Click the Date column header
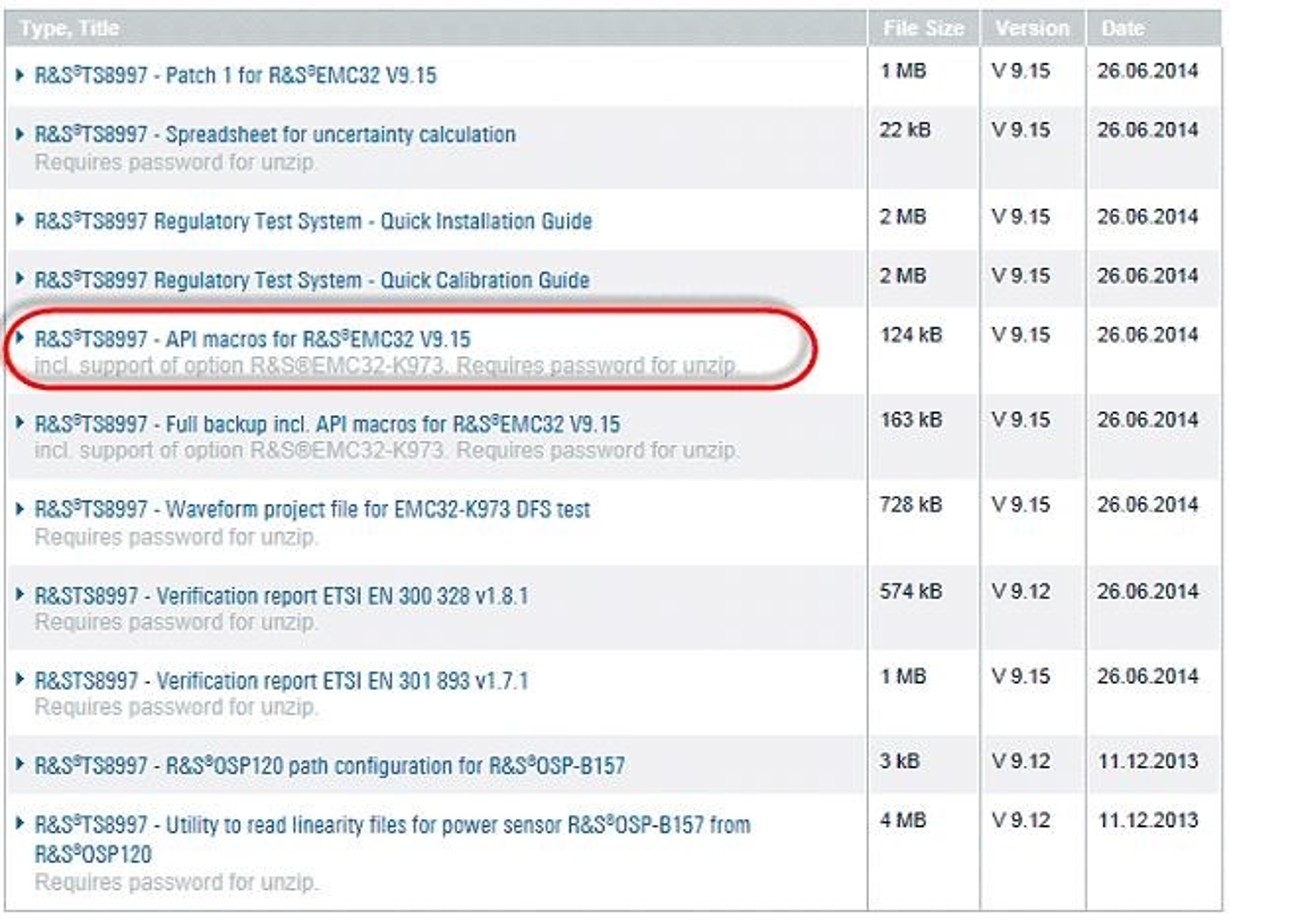The height and width of the screenshot is (920, 1300). pos(1154,28)
